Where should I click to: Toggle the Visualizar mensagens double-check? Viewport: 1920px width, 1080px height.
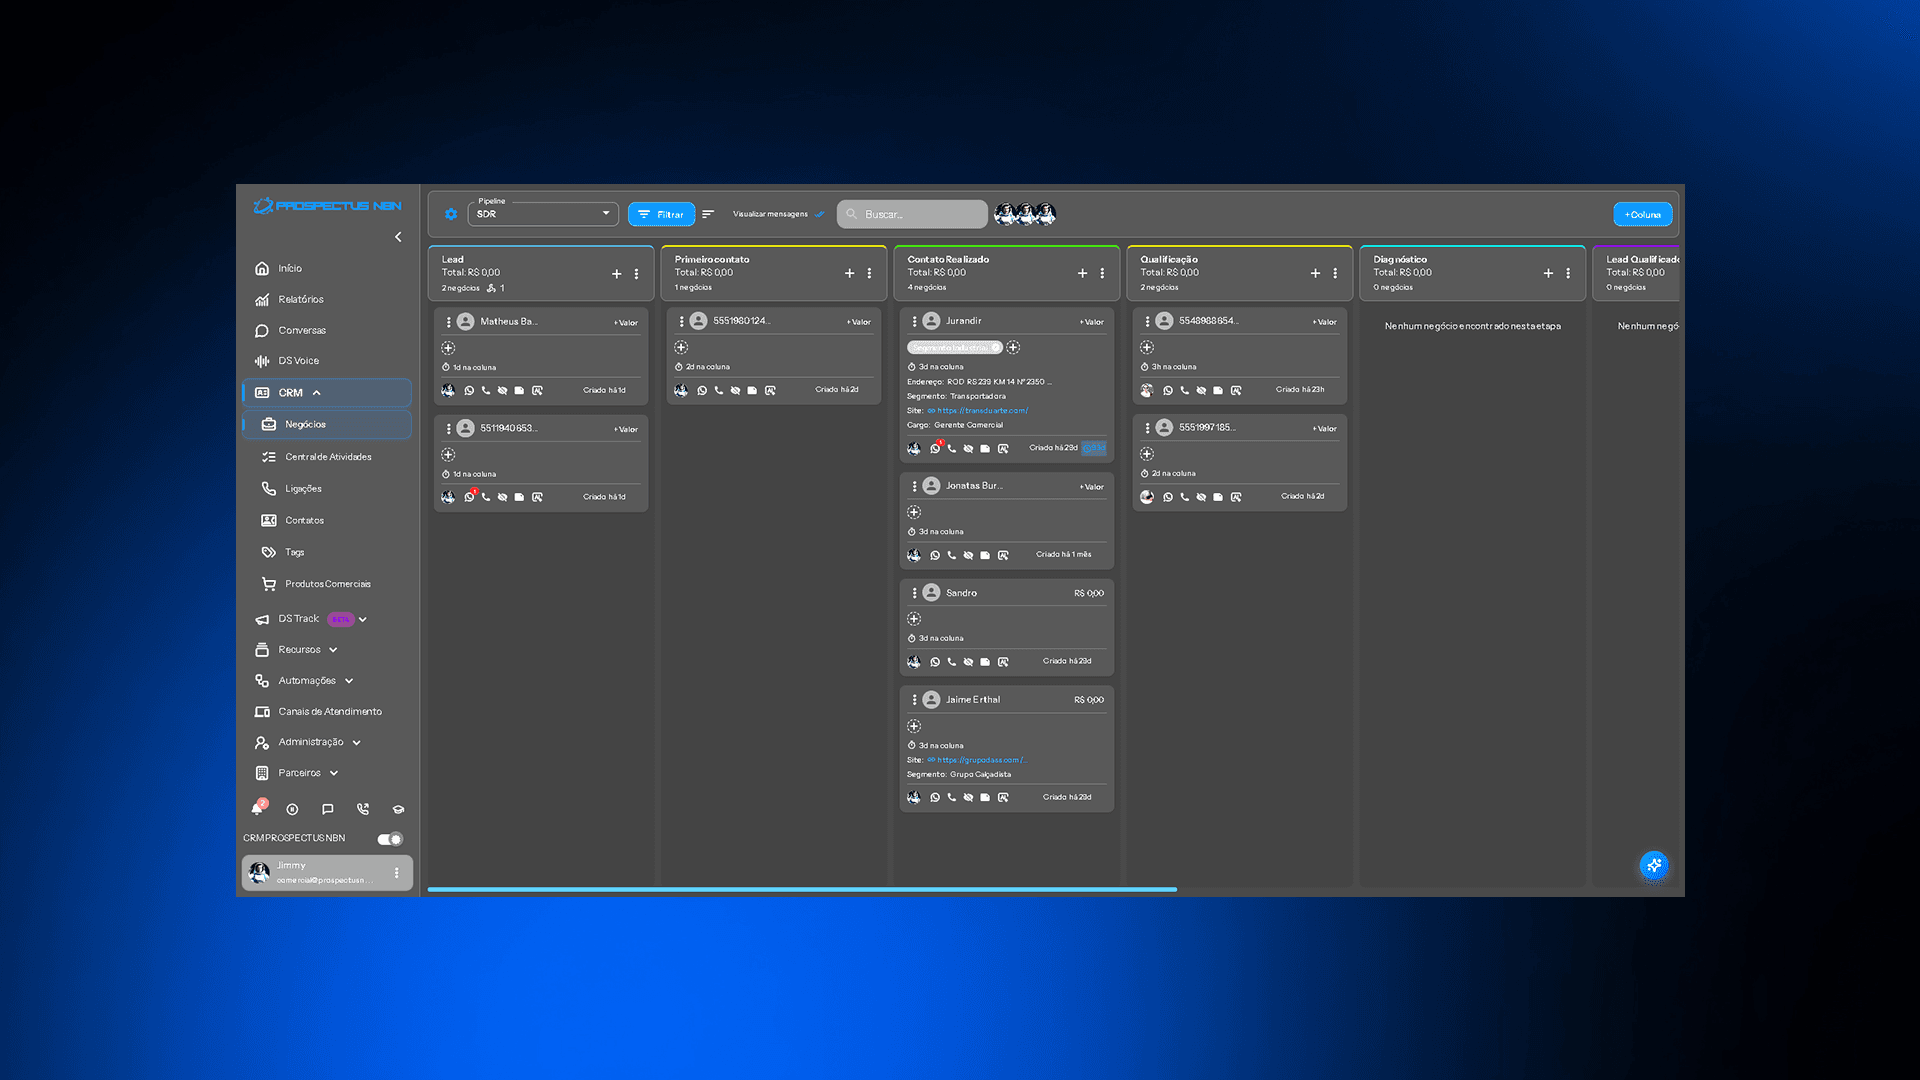820,214
